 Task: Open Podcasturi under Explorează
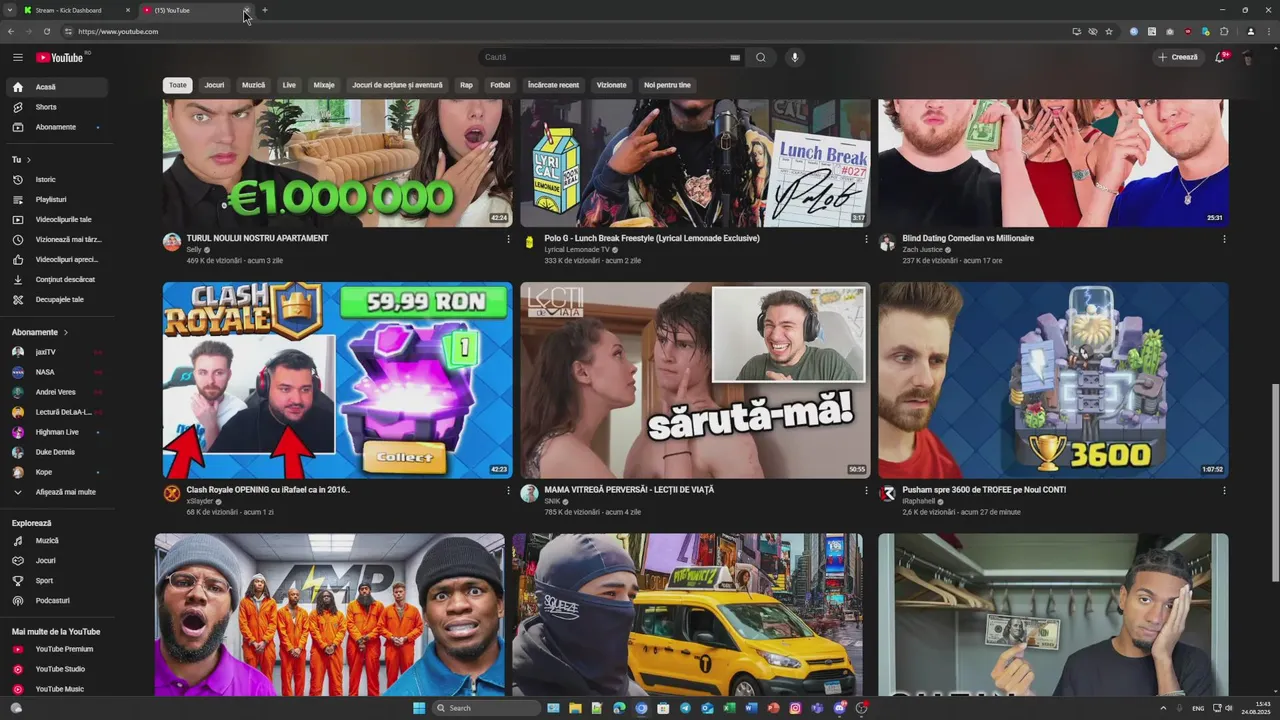pos(55,601)
